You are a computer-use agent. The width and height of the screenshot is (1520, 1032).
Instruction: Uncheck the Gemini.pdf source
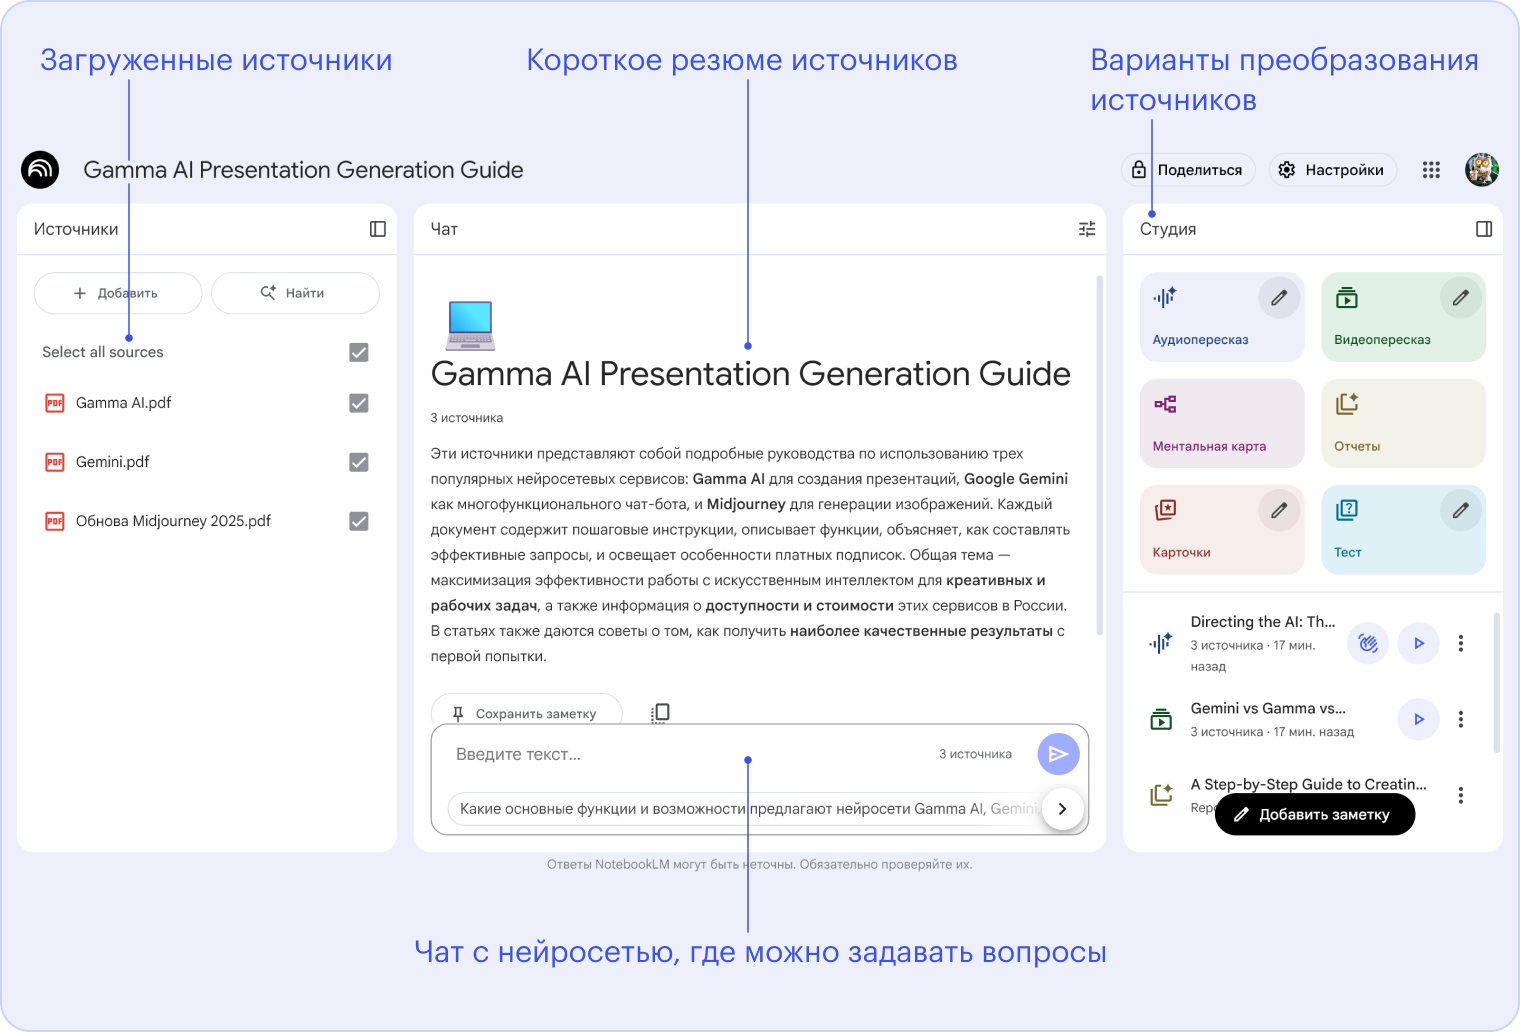(359, 462)
